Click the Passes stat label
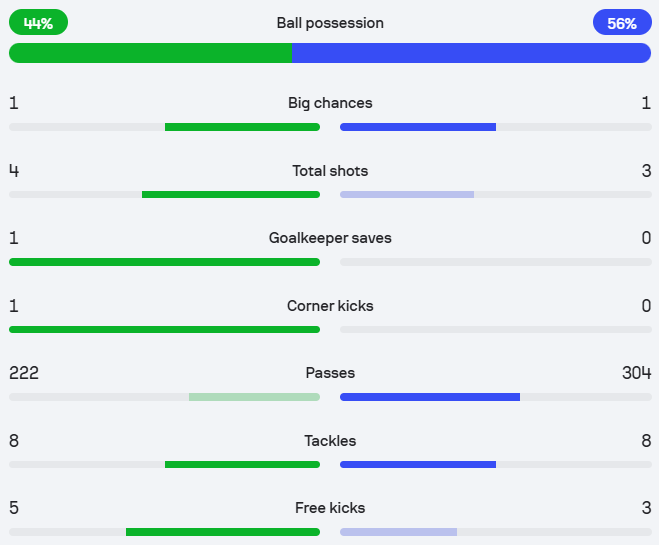Image resolution: width=659 pixels, height=545 pixels. click(x=330, y=373)
